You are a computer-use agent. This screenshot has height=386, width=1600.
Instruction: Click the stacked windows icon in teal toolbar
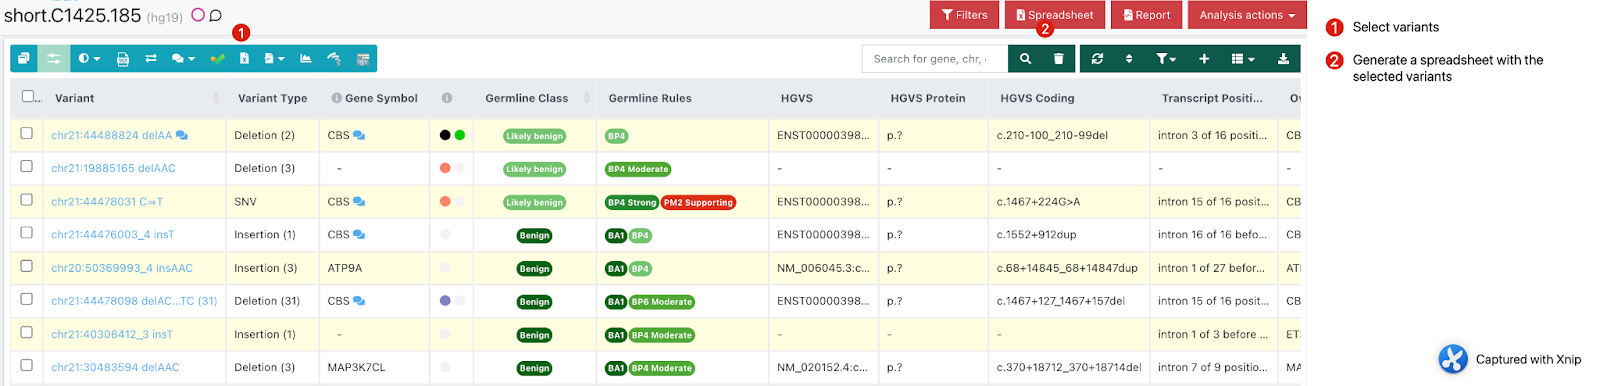[x=24, y=59]
